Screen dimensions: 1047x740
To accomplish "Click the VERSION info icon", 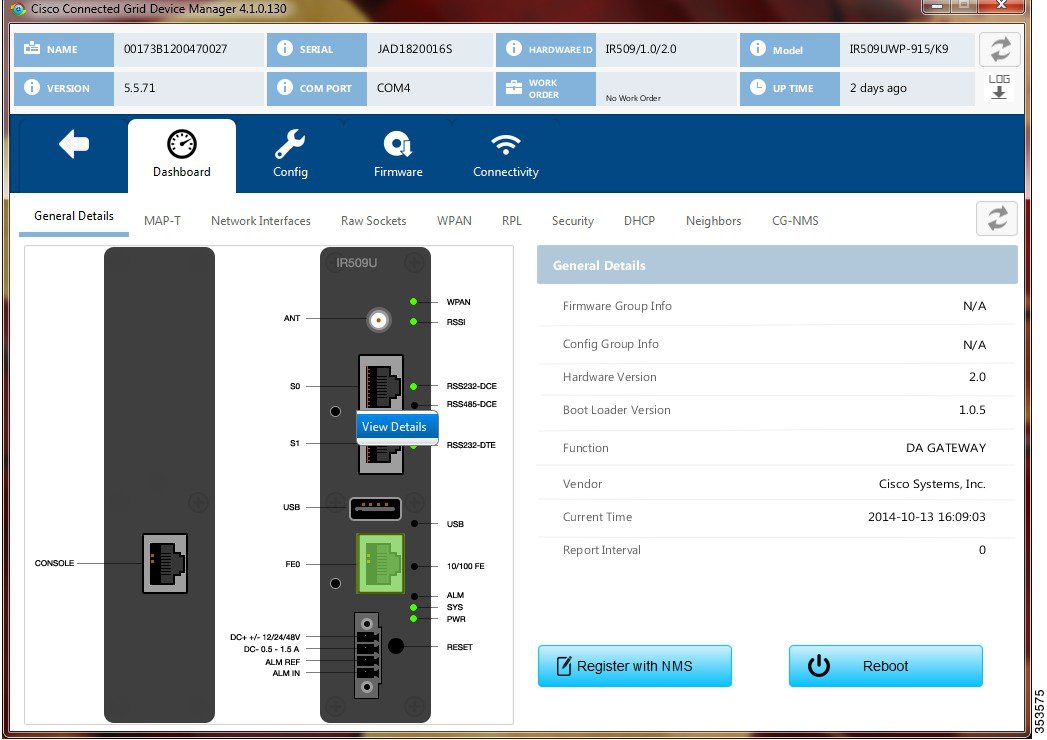I will click(32, 87).
